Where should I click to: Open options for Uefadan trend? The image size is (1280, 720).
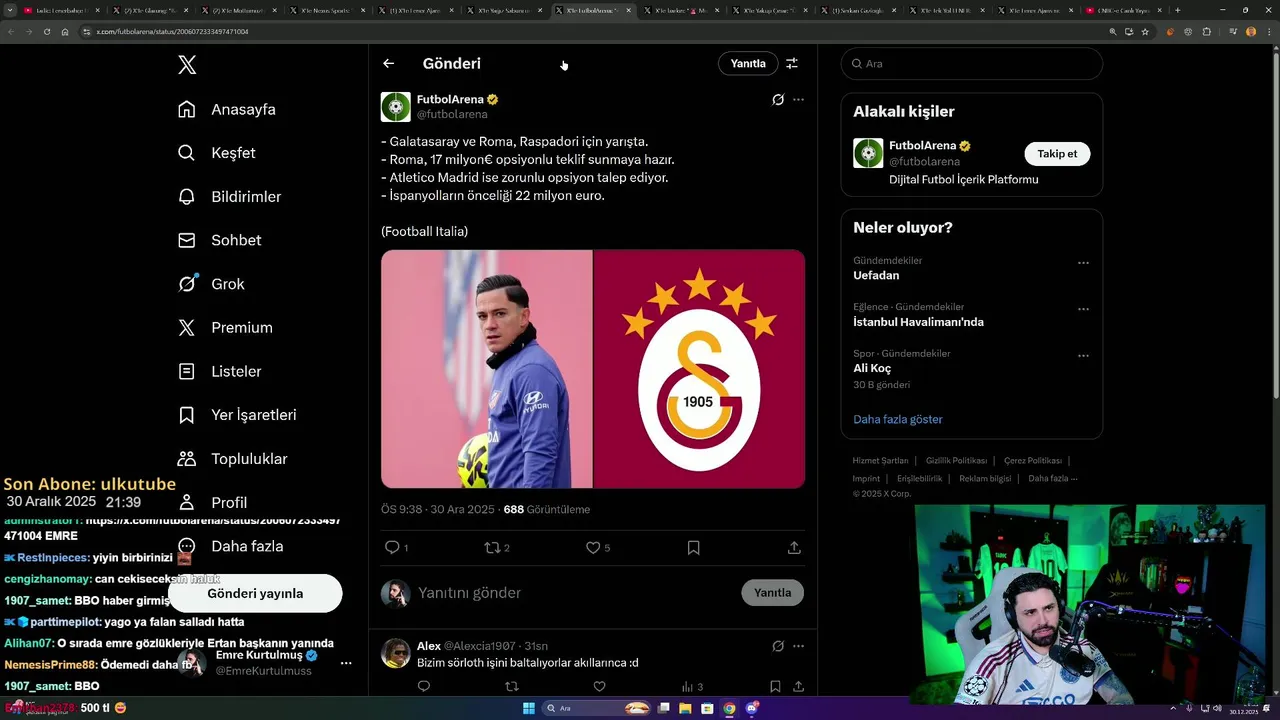[x=1083, y=263]
